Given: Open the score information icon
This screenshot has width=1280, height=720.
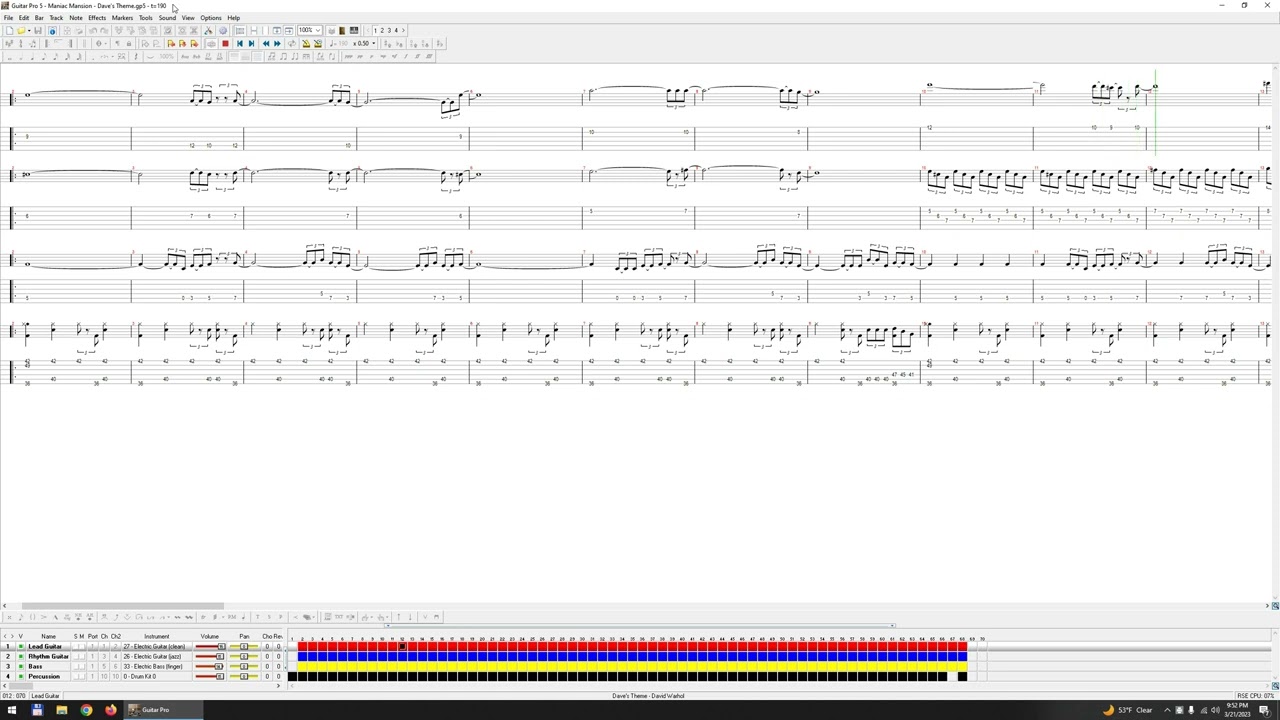Looking at the screenshot, I should (x=53, y=30).
